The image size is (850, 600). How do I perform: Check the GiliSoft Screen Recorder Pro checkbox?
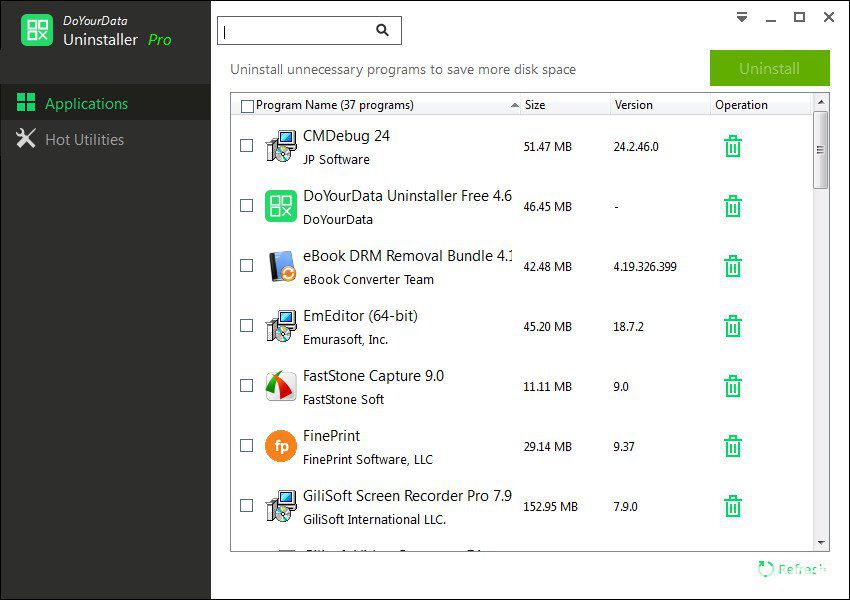click(x=246, y=506)
